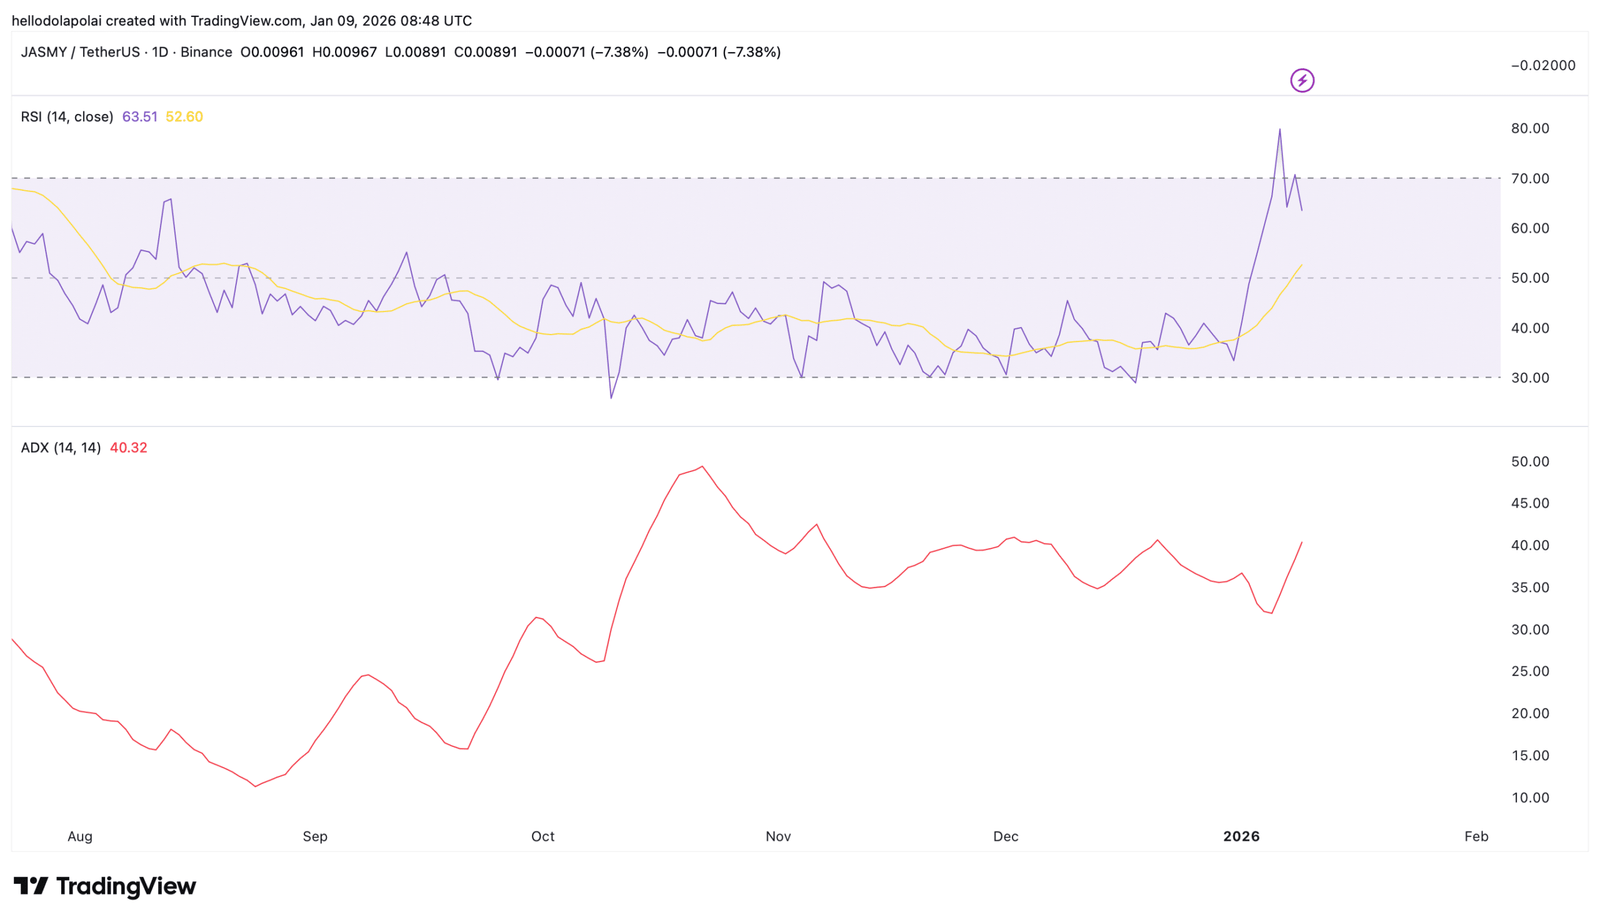Image resolution: width=1600 pixels, height=921 pixels.
Task: Click the purple RSI value 63.51
Action: coord(139,117)
